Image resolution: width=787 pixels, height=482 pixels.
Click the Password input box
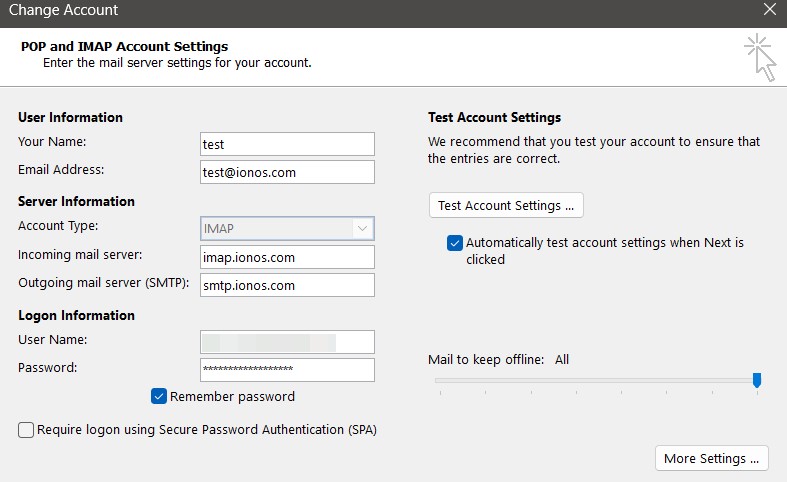tap(287, 370)
